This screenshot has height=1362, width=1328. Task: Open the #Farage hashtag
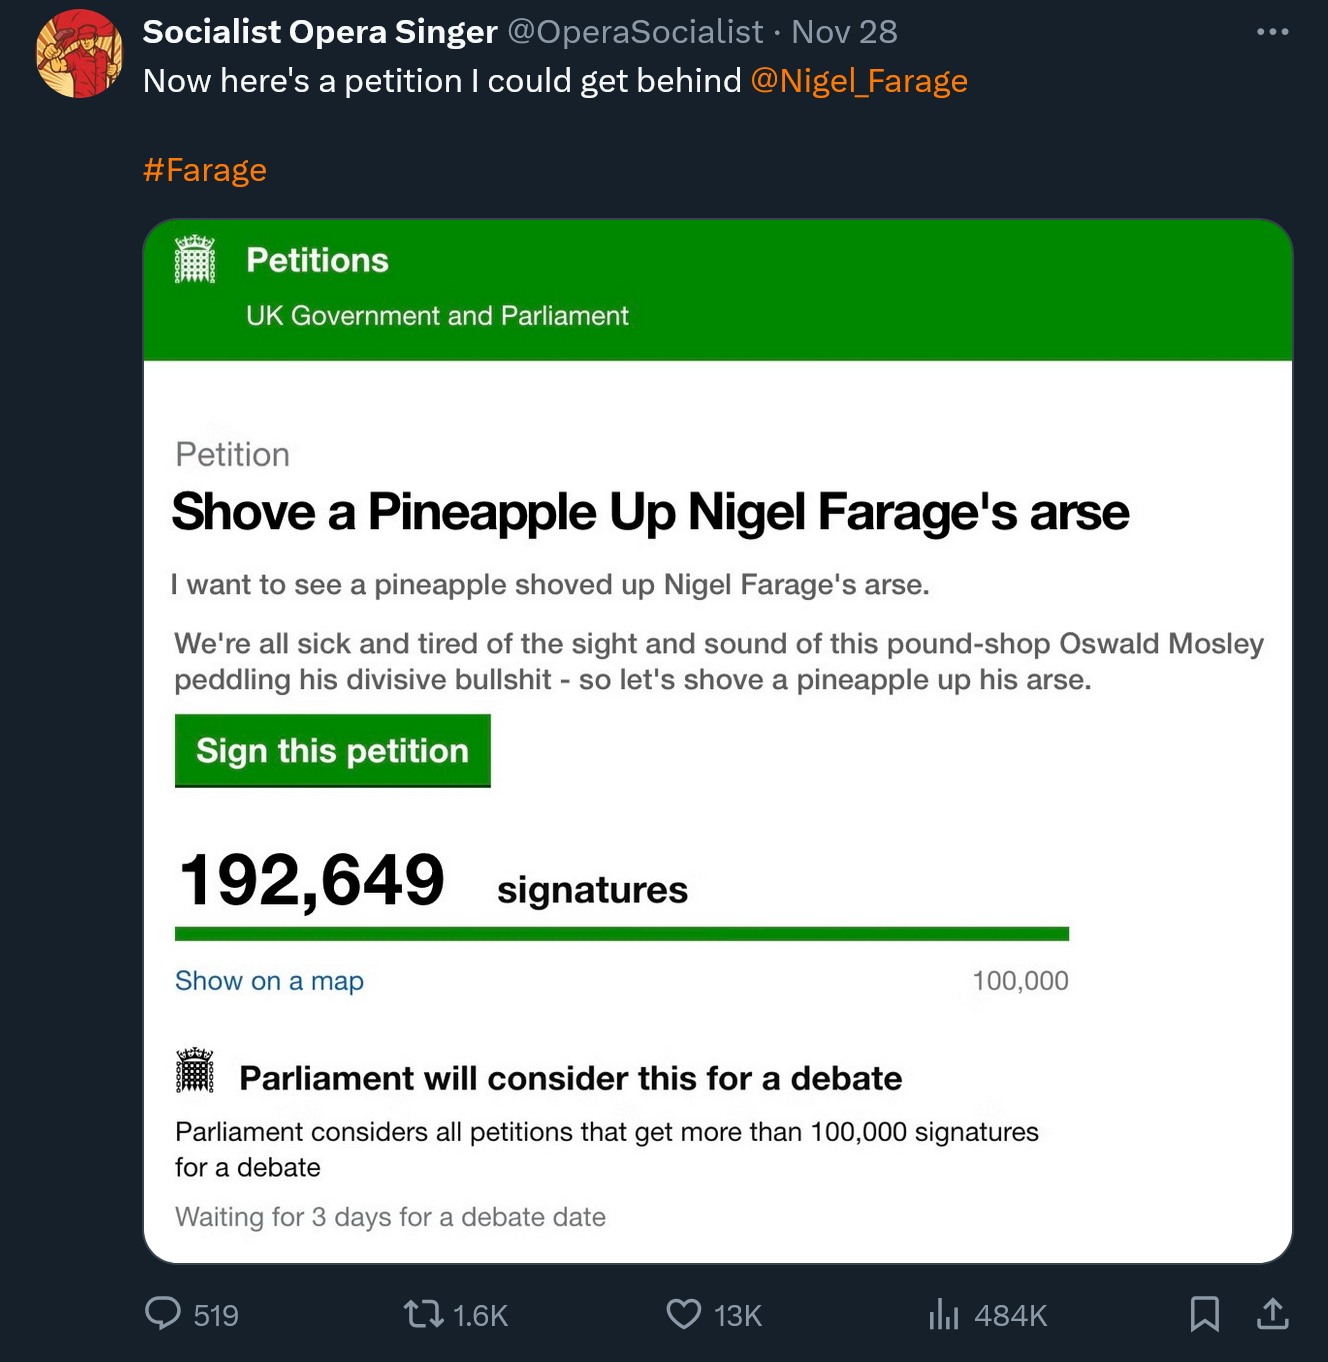[205, 170]
